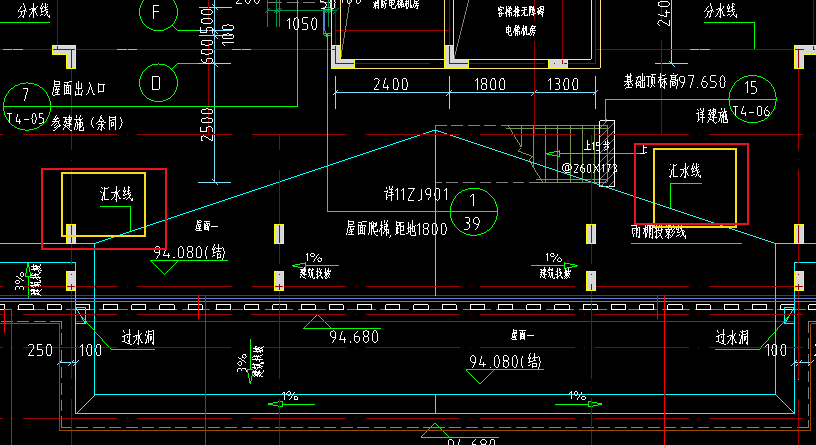
Task: Click the reference text '详11ZJ901'
Action: point(416,195)
